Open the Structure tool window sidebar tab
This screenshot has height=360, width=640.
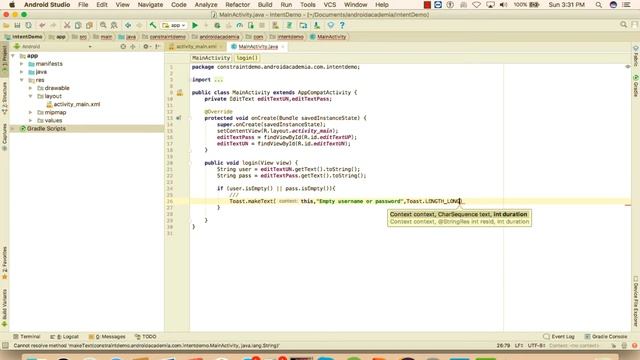(x=4, y=98)
